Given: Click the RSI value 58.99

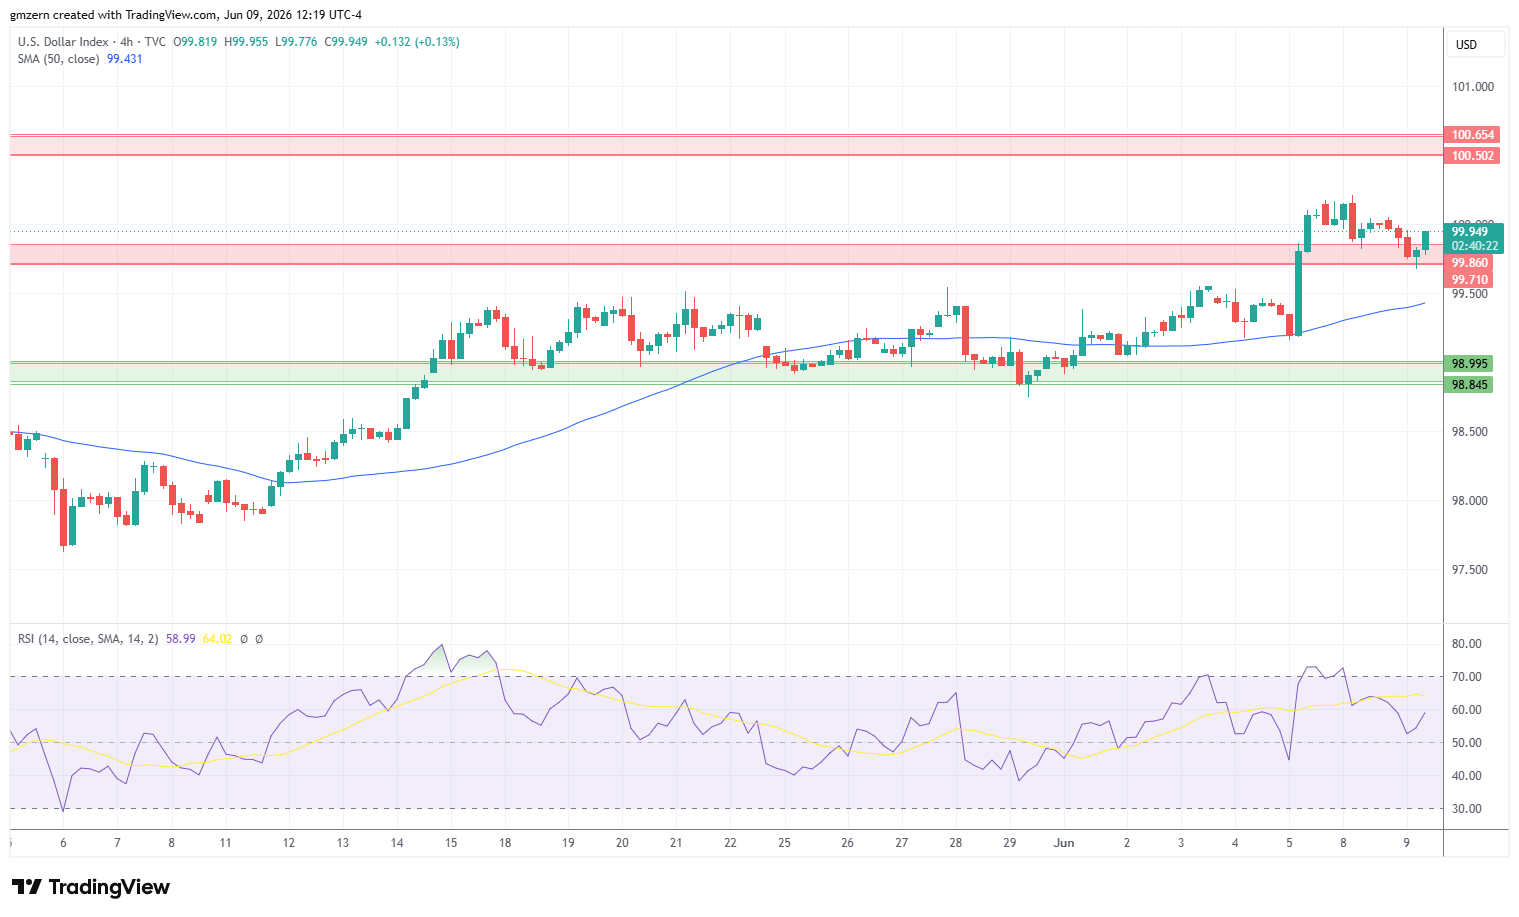Looking at the screenshot, I should [181, 639].
